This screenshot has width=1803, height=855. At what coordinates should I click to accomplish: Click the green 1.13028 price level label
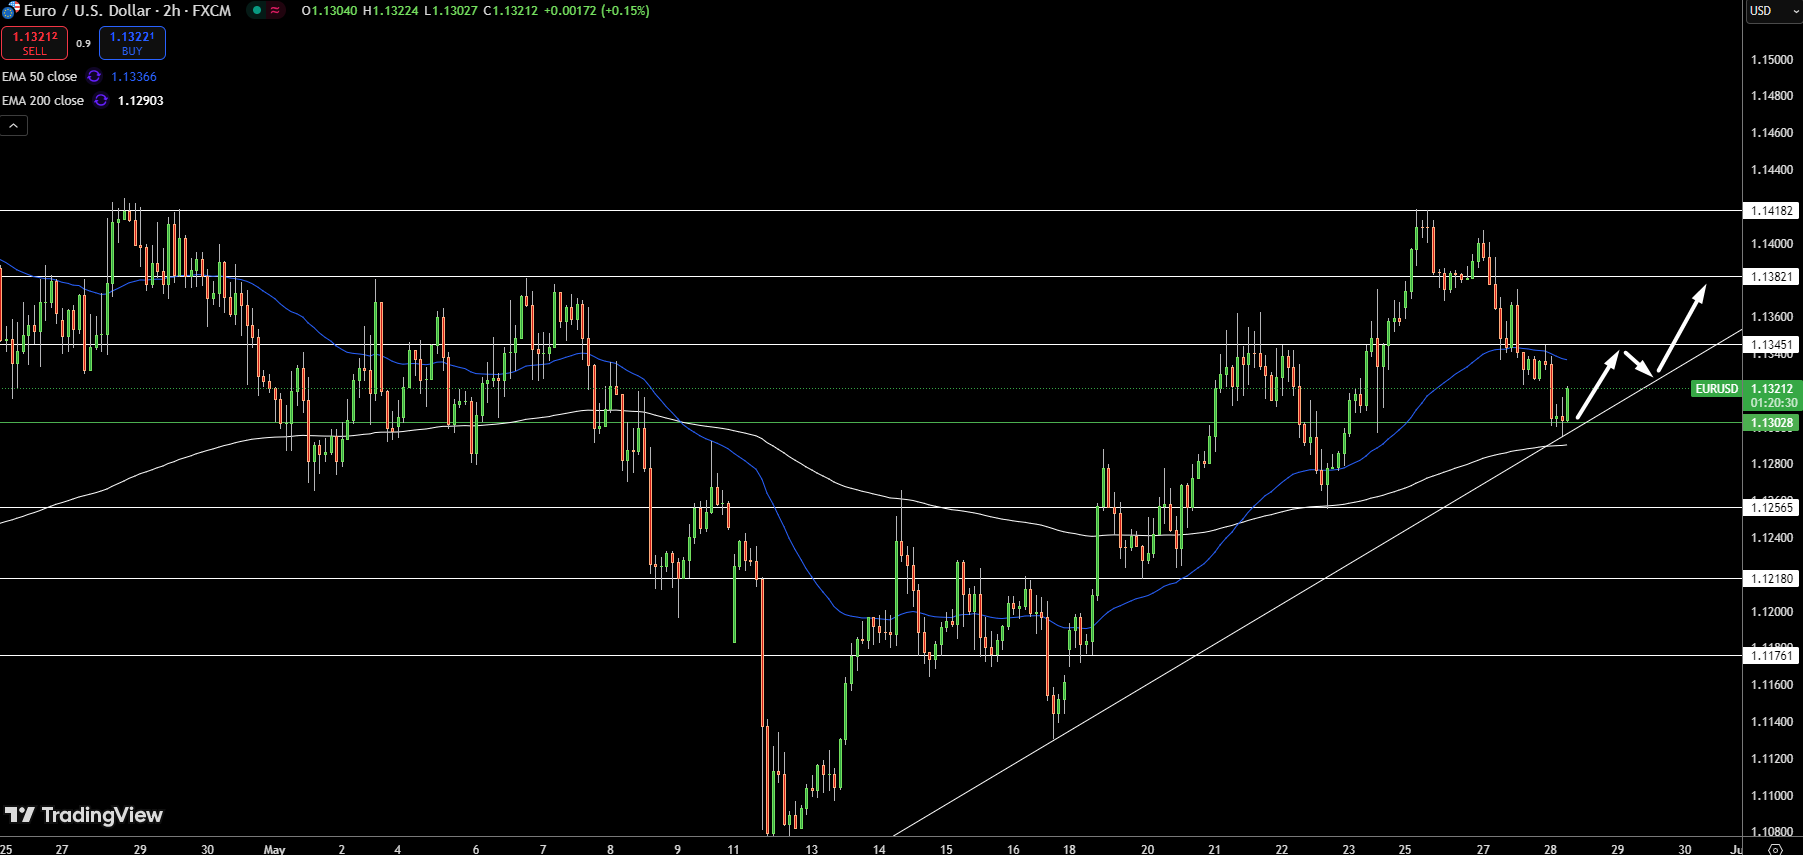pyautogui.click(x=1772, y=423)
